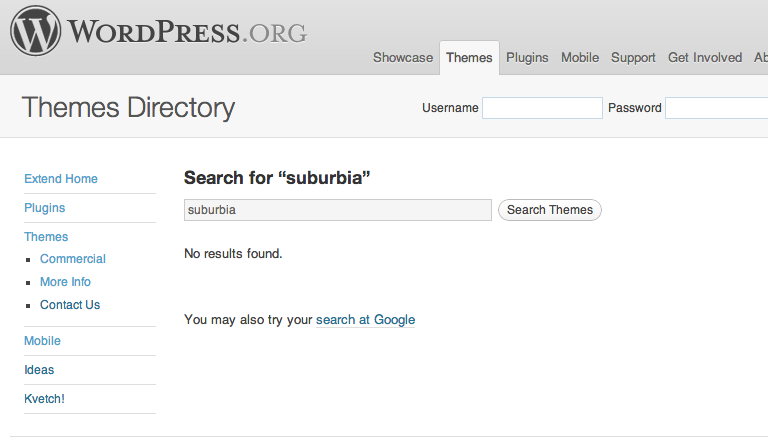Viewport: 768px width, 440px height.
Task: Open the Get Involved tab
Action: click(x=705, y=58)
